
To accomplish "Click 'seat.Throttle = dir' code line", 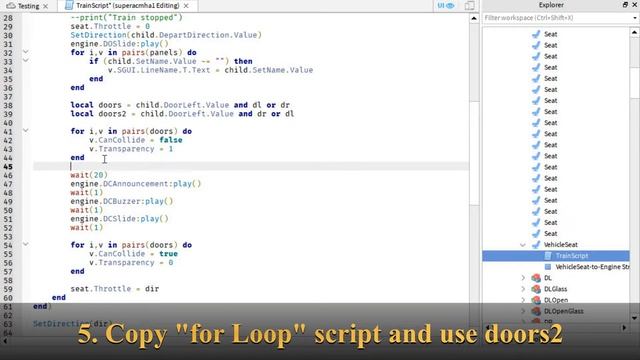I will tap(115, 289).
